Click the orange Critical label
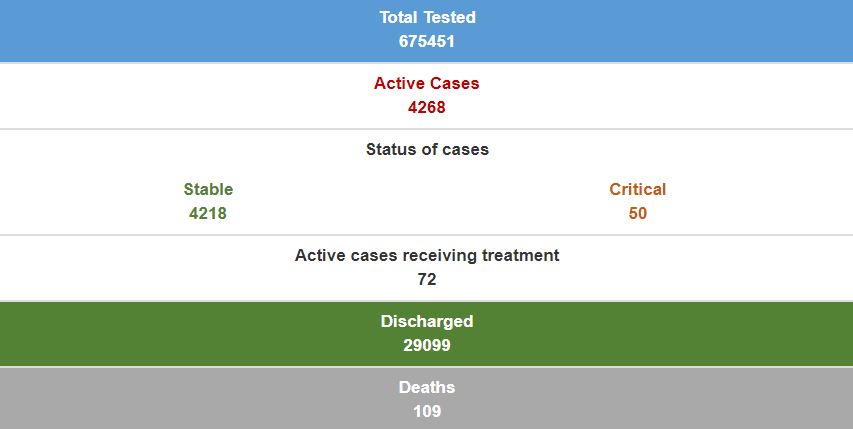853x429 pixels. [638, 189]
